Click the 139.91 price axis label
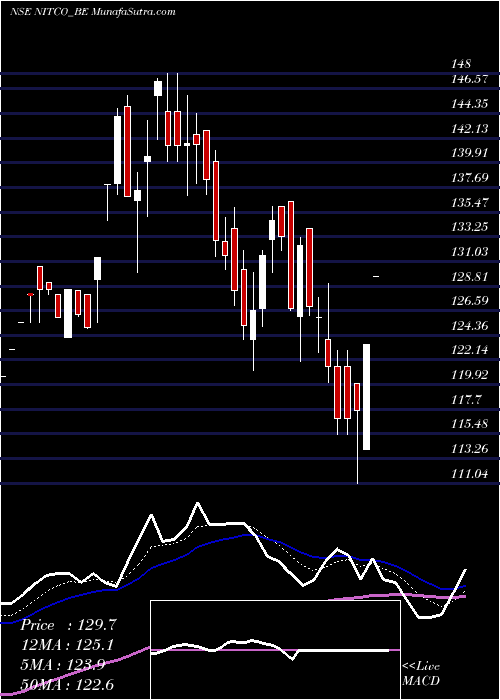Screen dimensions: 500x700 470,154
